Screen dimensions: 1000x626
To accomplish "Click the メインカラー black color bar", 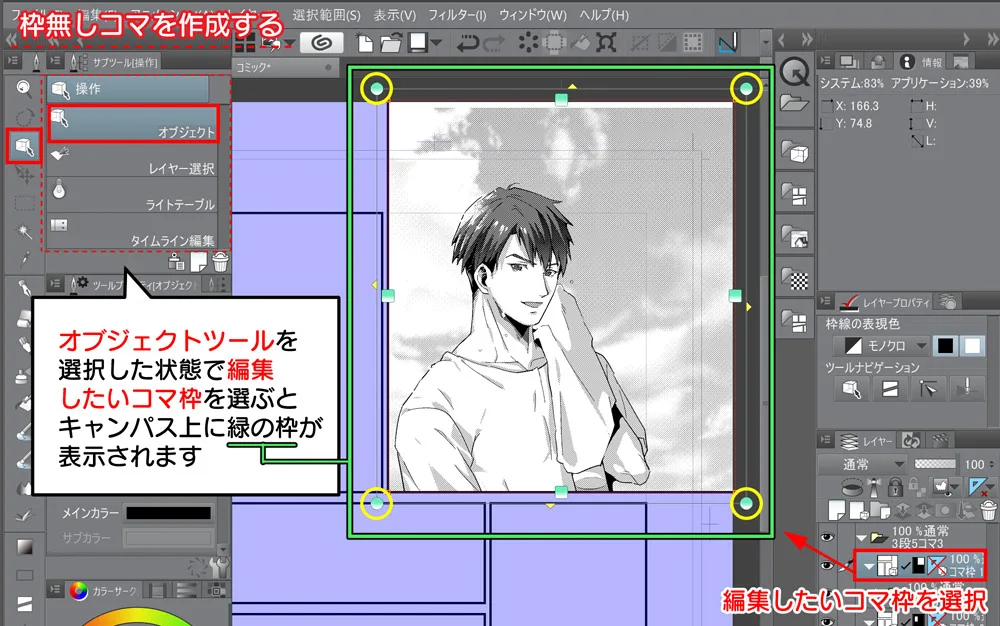I will coord(168,513).
